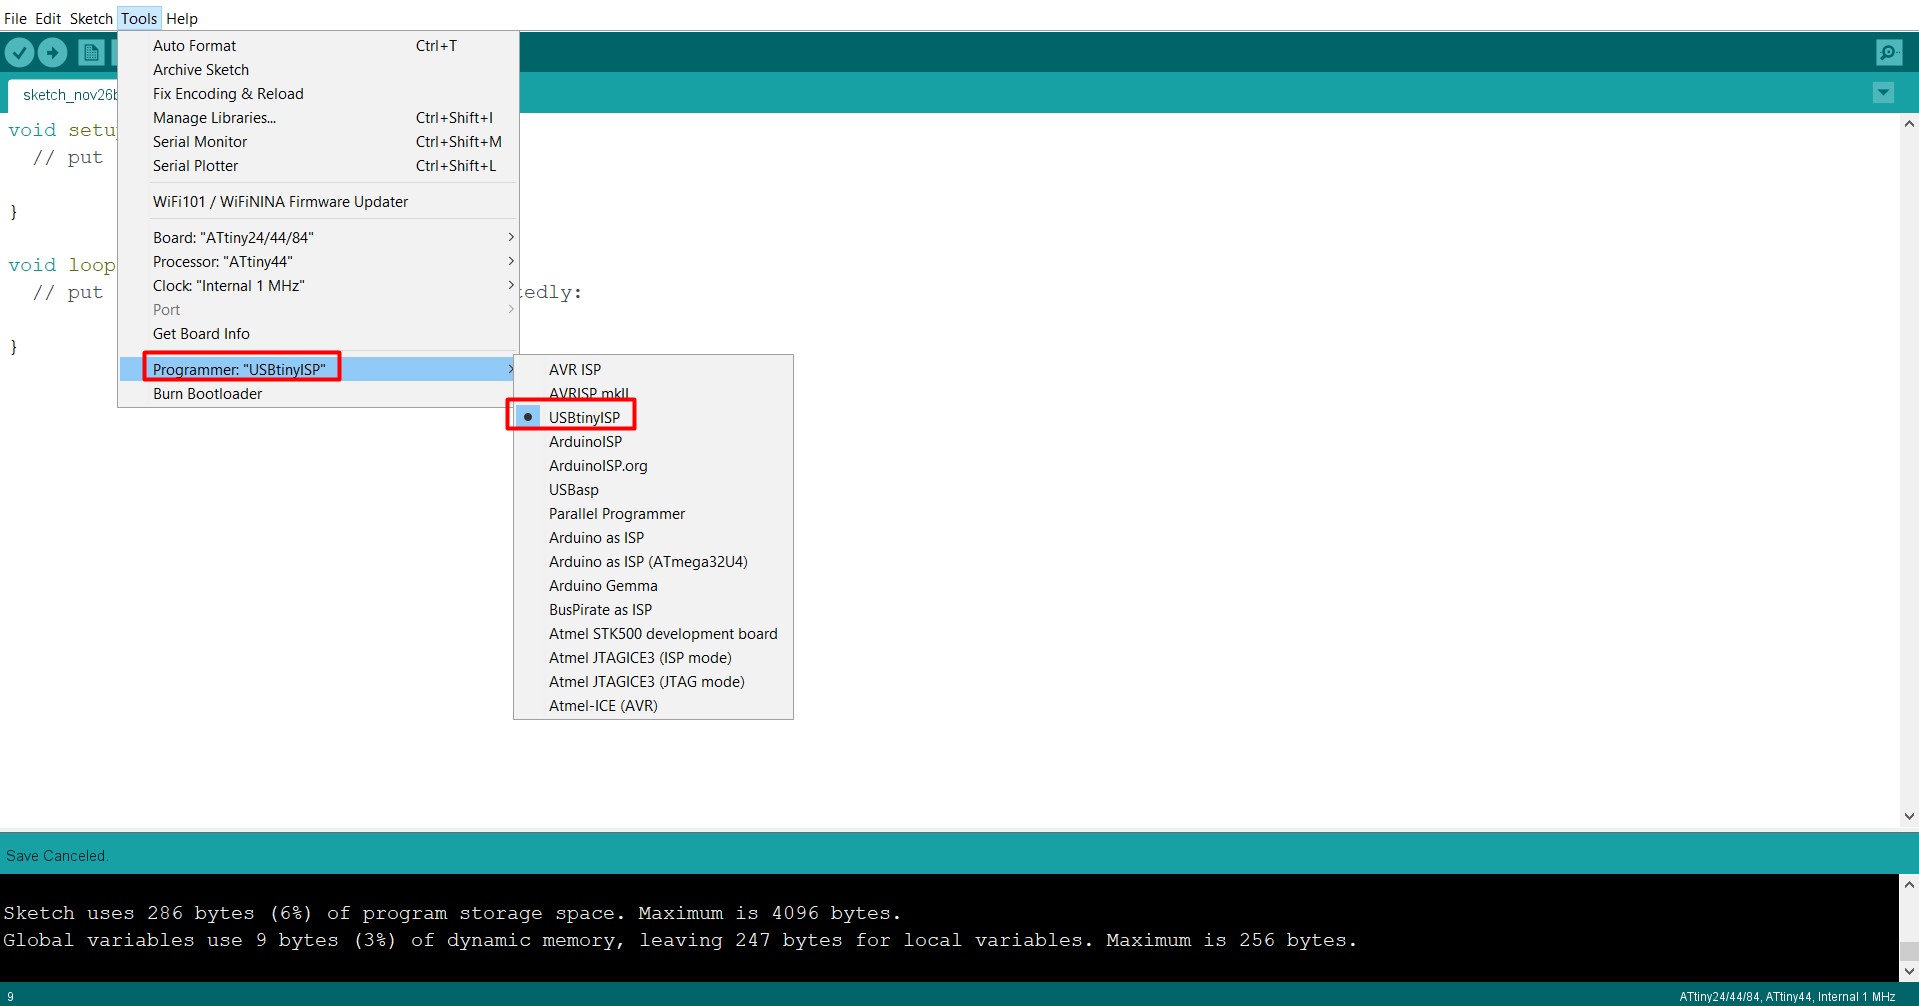
Task: Click the "void loop" code line
Action: coord(62,265)
